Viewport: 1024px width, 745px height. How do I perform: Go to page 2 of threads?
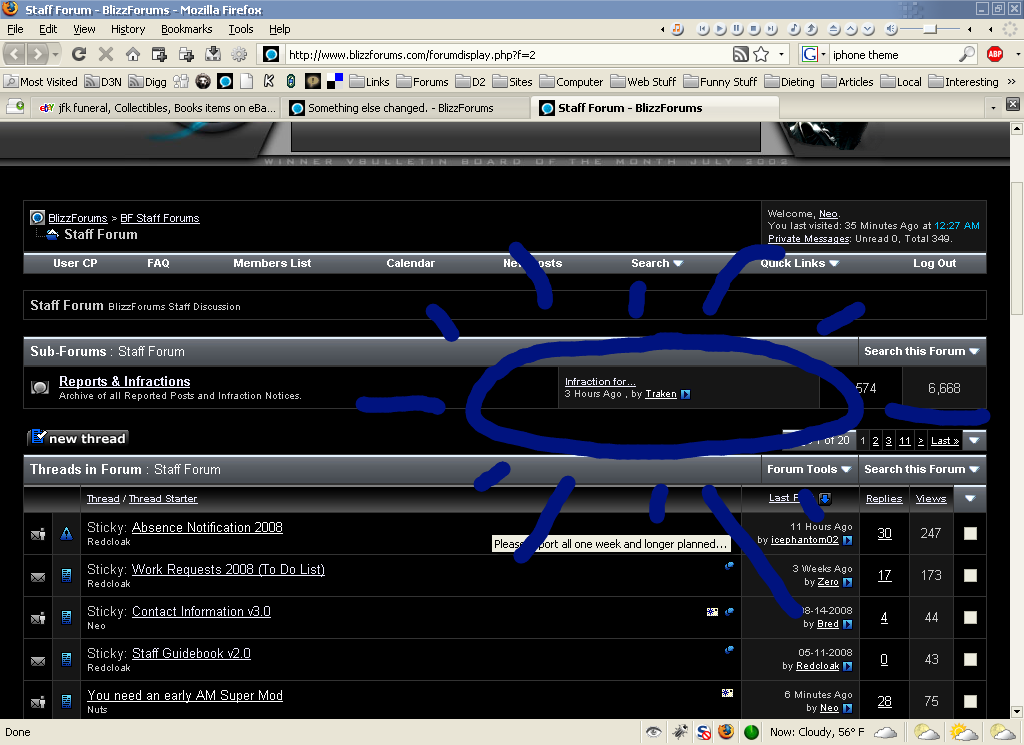[875, 441]
